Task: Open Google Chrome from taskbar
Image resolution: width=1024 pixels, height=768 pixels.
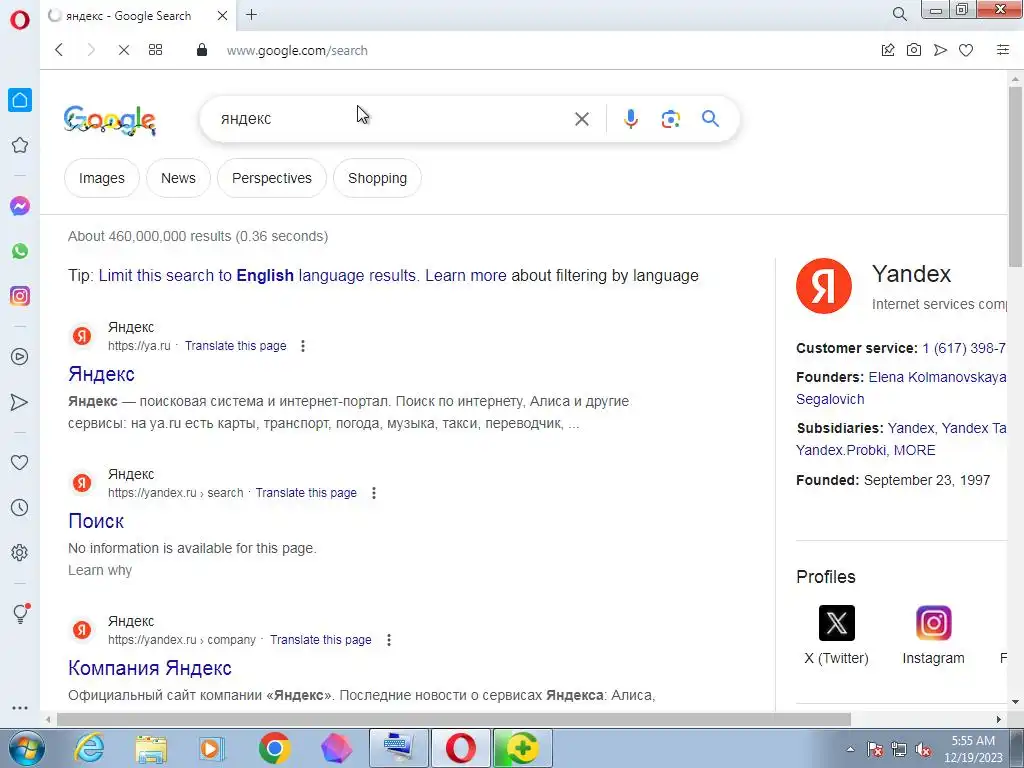Action: pos(274,748)
